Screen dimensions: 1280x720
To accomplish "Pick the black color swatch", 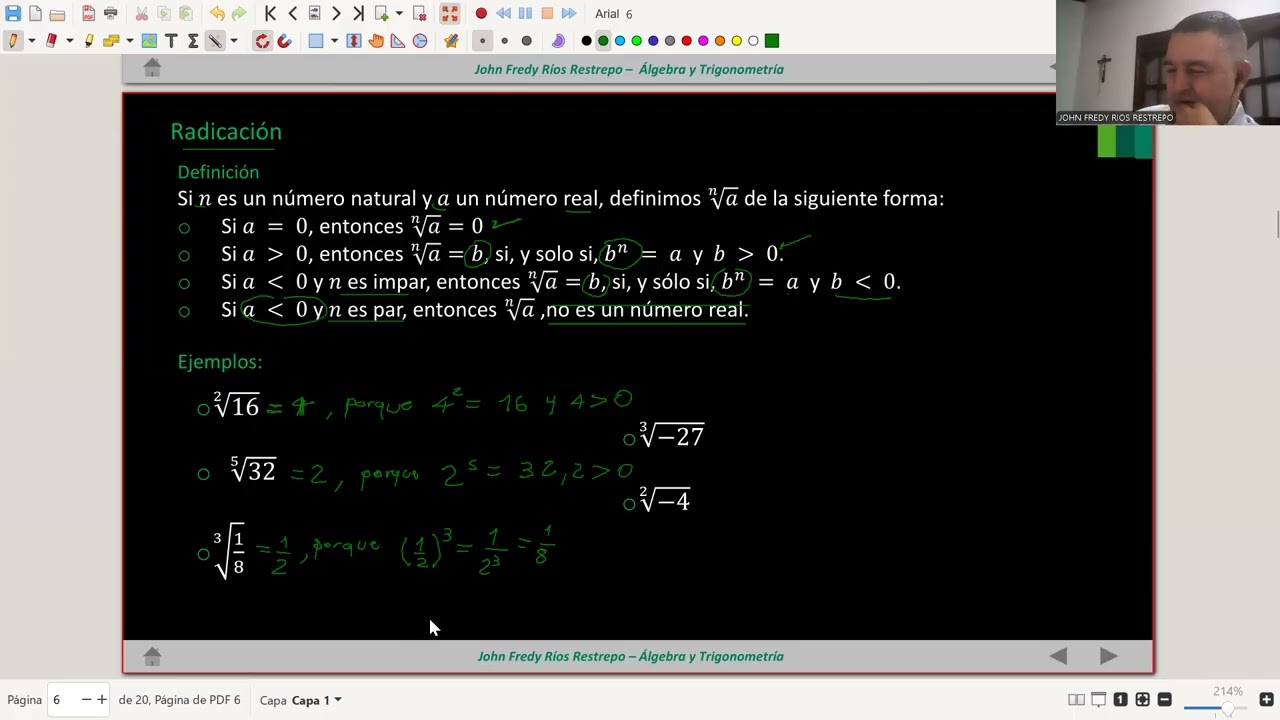I will point(586,41).
